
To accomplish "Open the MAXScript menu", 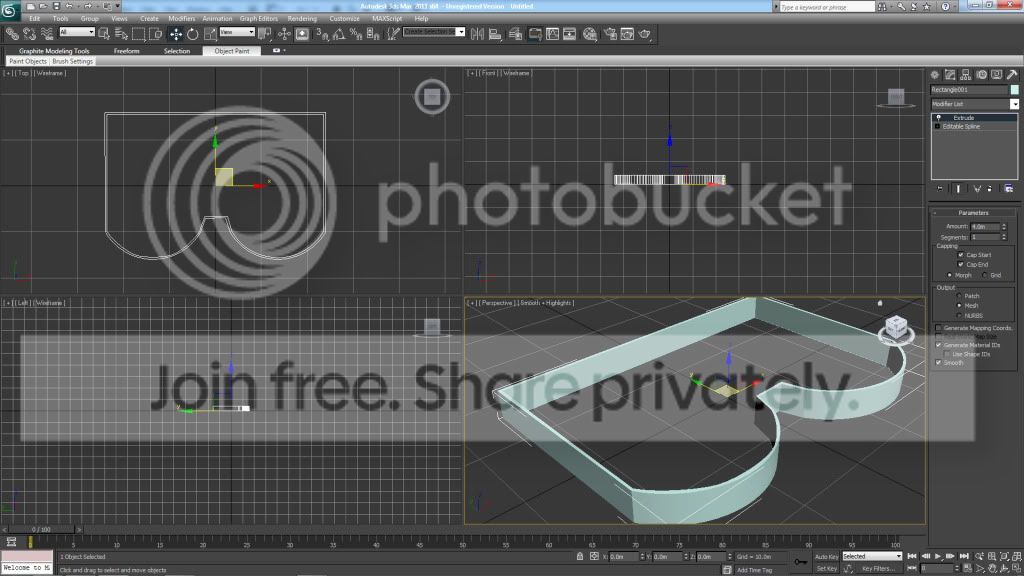I will point(387,18).
